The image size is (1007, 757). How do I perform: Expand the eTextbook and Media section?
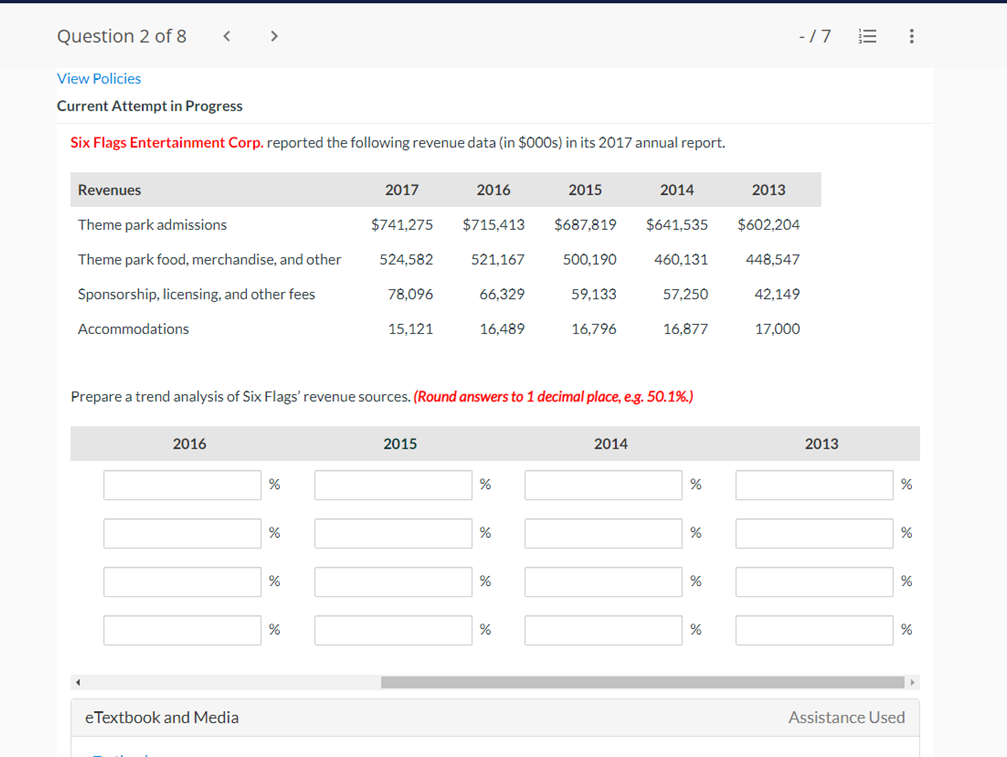point(161,717)
